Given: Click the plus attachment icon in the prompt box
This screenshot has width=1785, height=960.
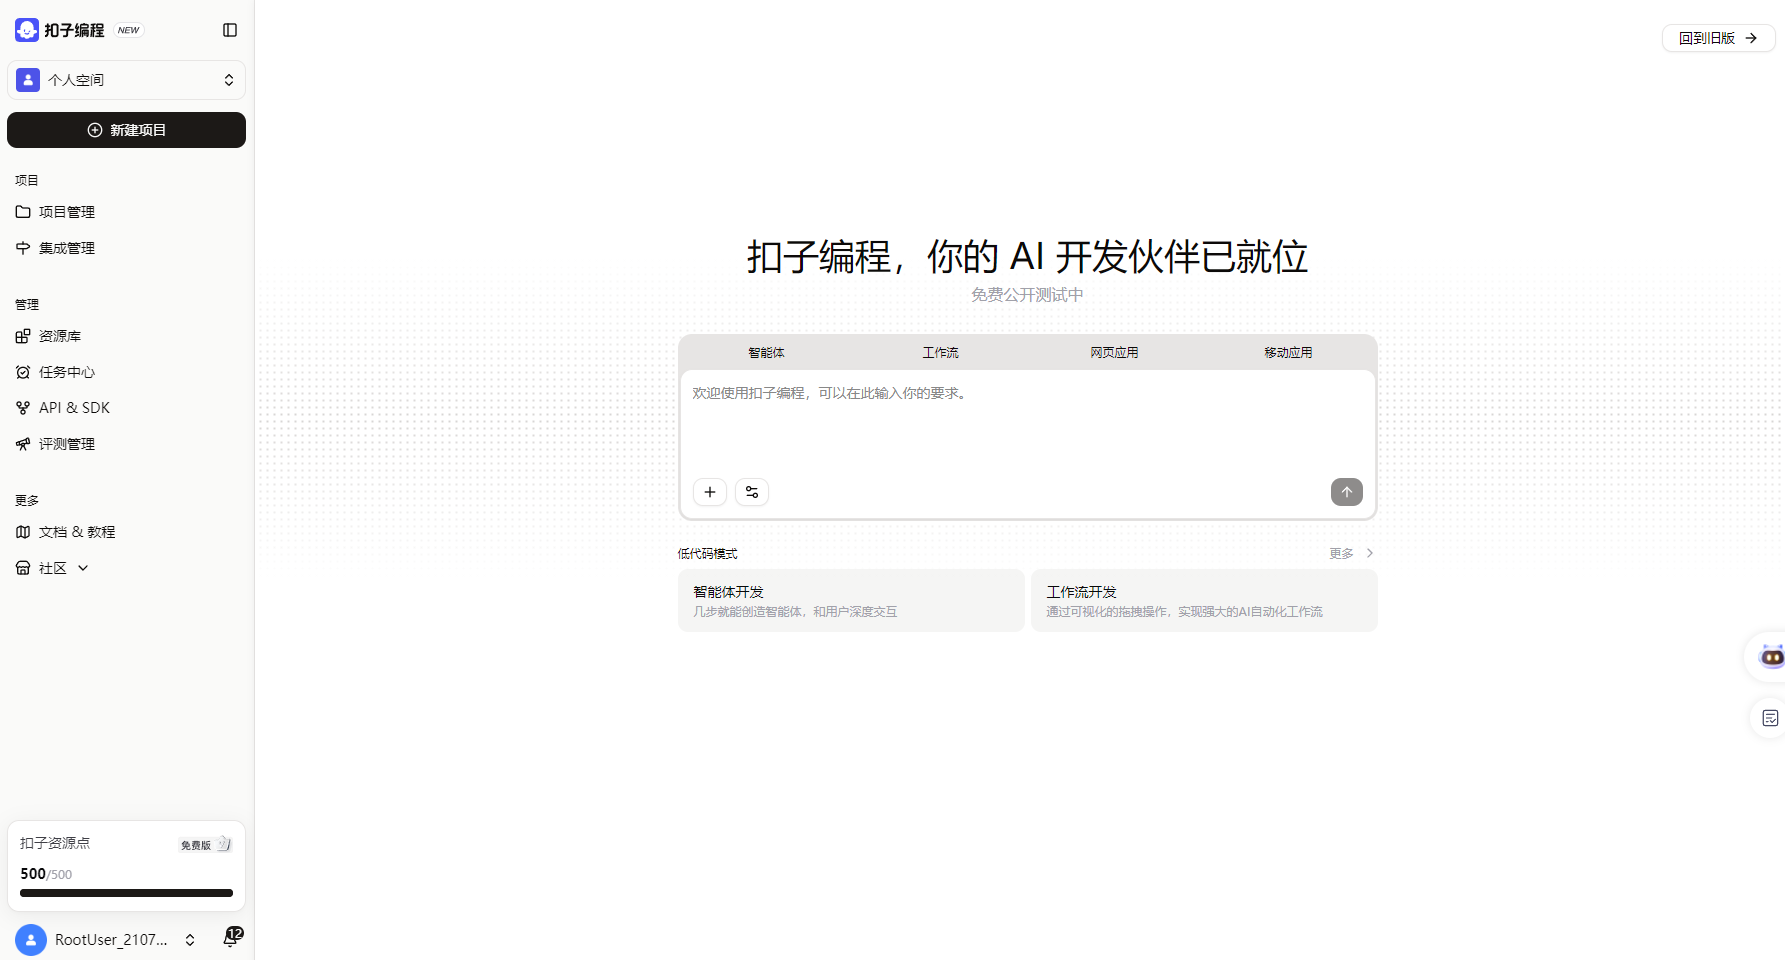Looking at the screenshot, I should click(710, 492).
